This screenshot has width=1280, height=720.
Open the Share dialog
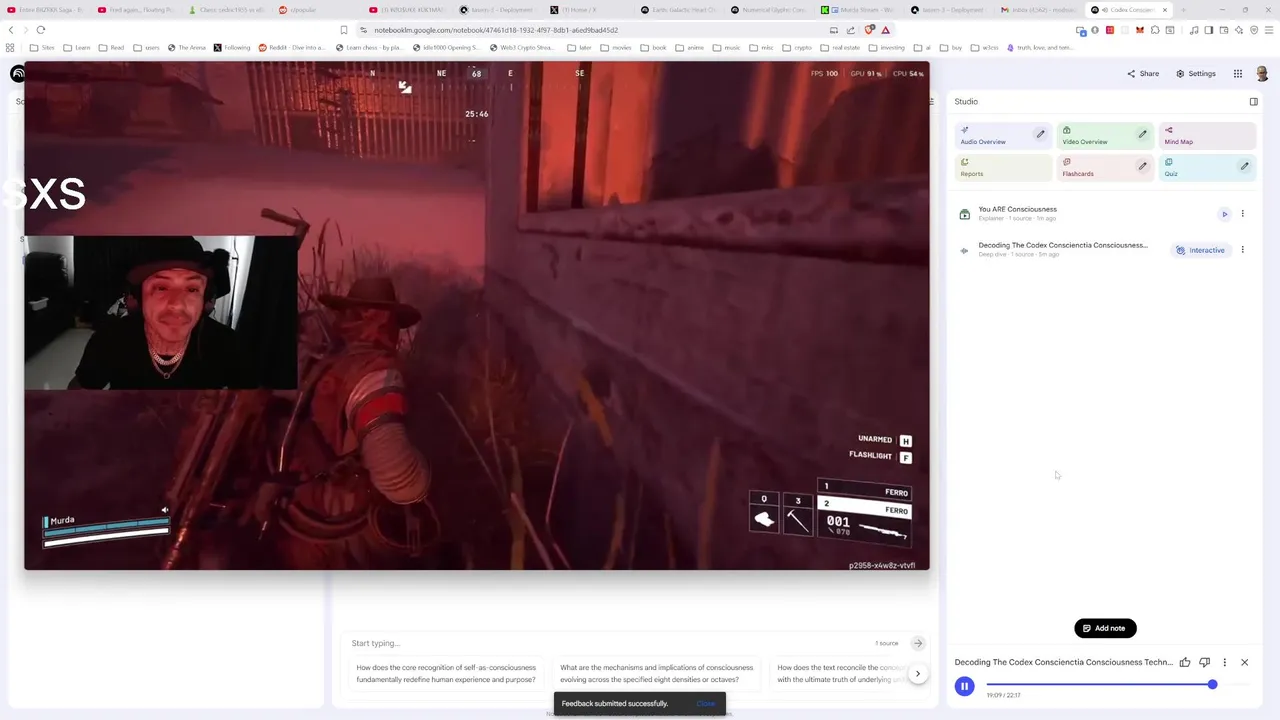[1143, 73]
